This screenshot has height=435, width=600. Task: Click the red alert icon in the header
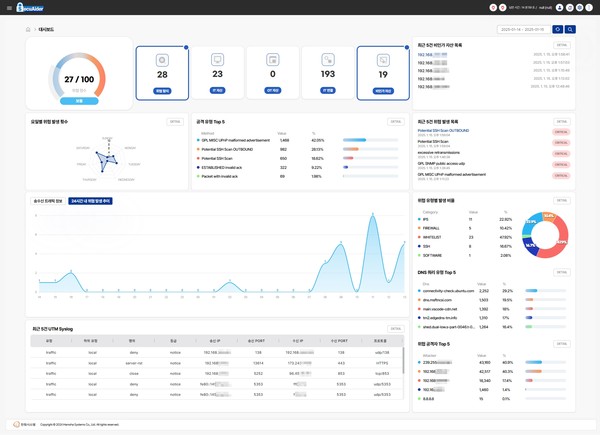(493, 7)
